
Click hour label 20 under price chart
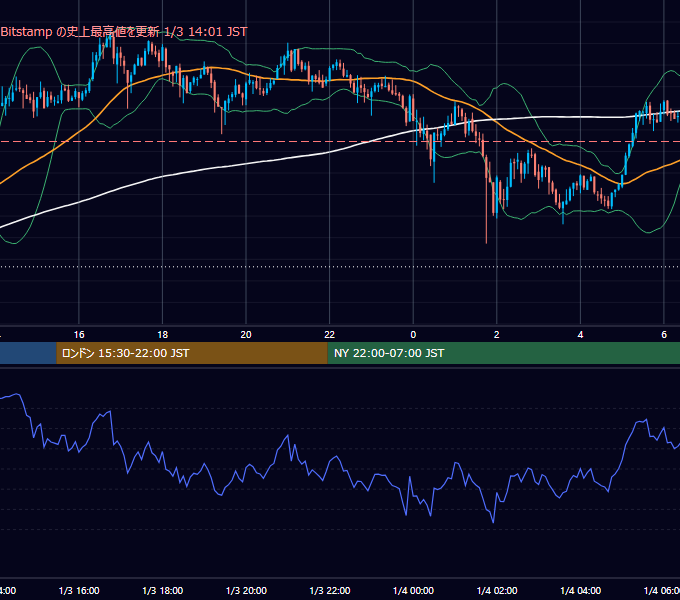tap(246, 335)
